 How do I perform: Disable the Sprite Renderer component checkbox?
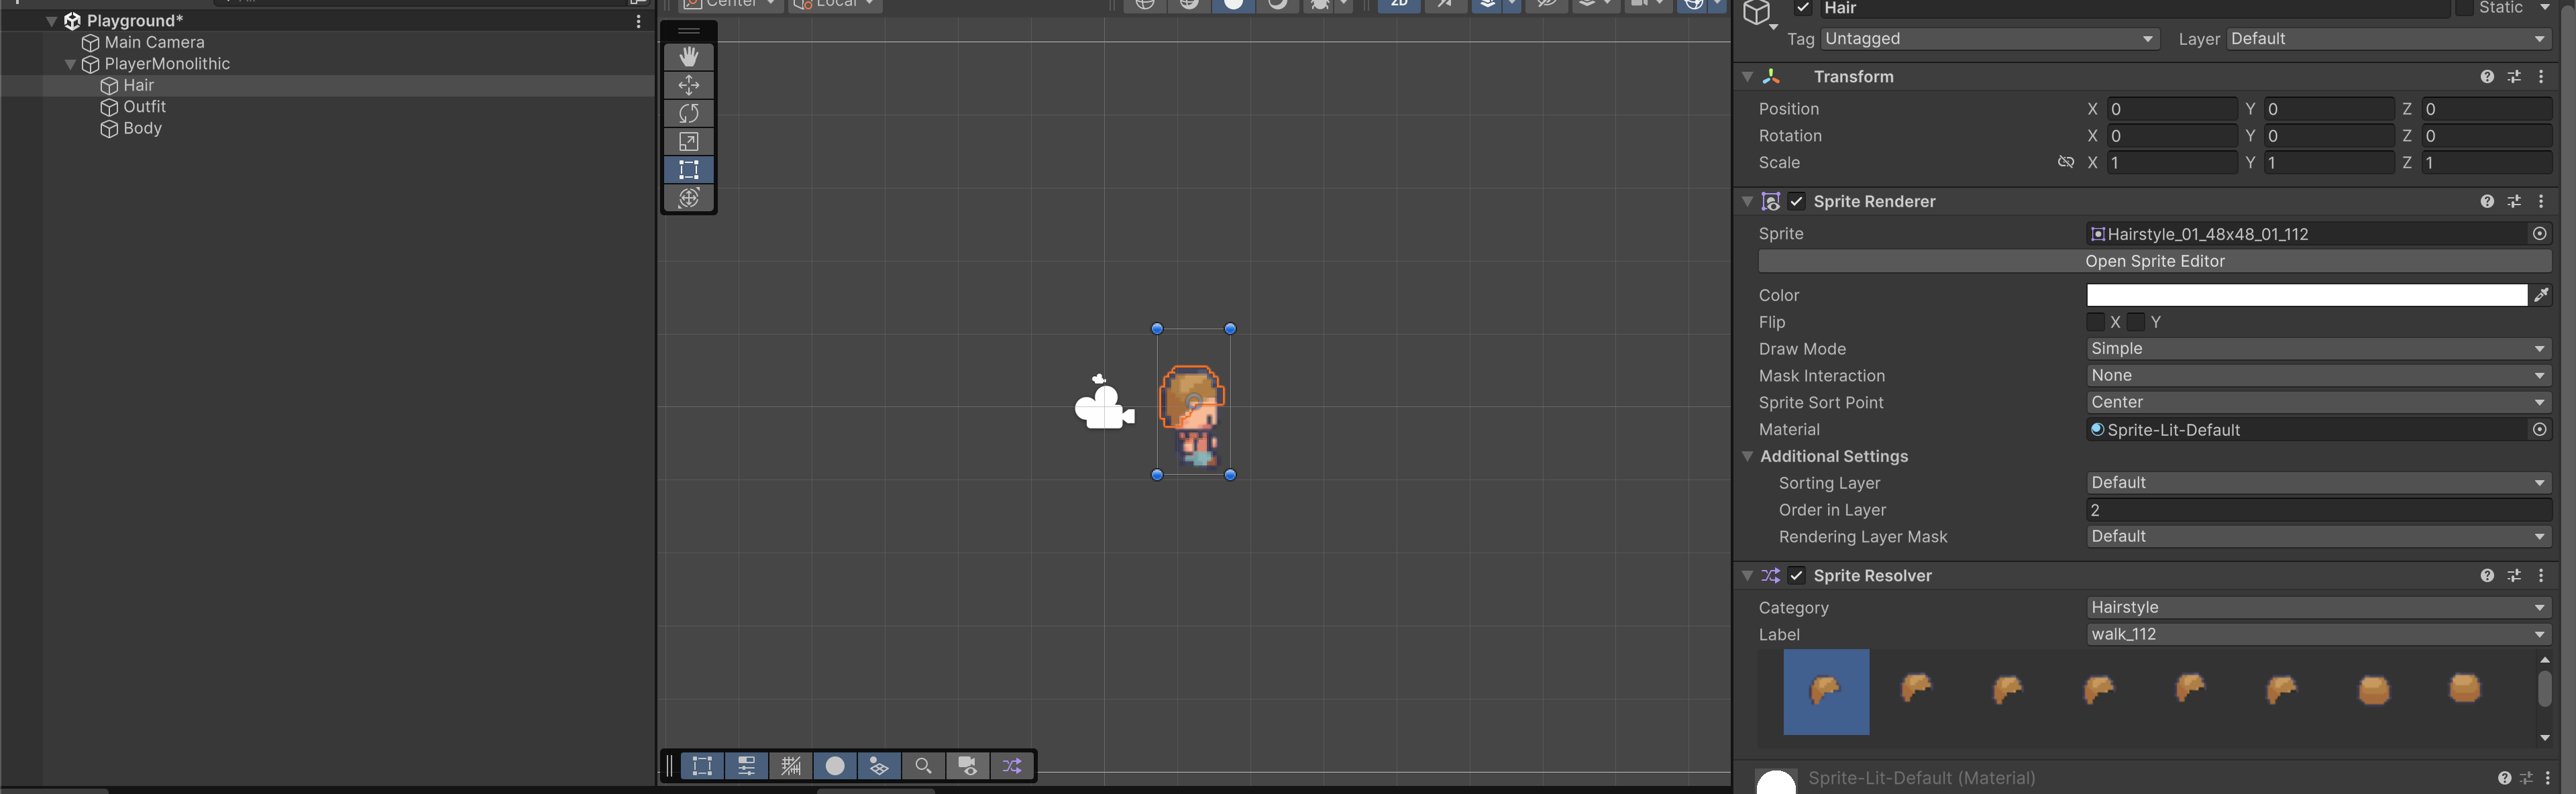(x=1797, y=201)
